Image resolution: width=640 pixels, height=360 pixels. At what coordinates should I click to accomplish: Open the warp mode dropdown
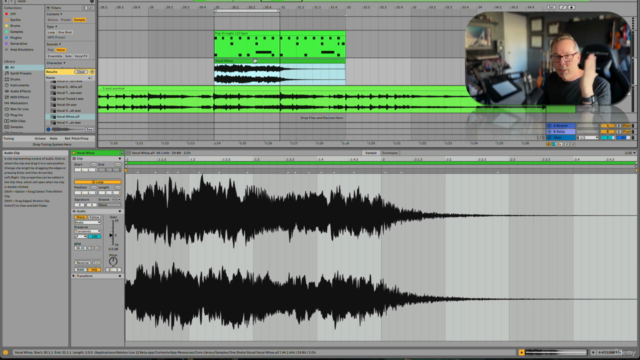coord(87,222)
